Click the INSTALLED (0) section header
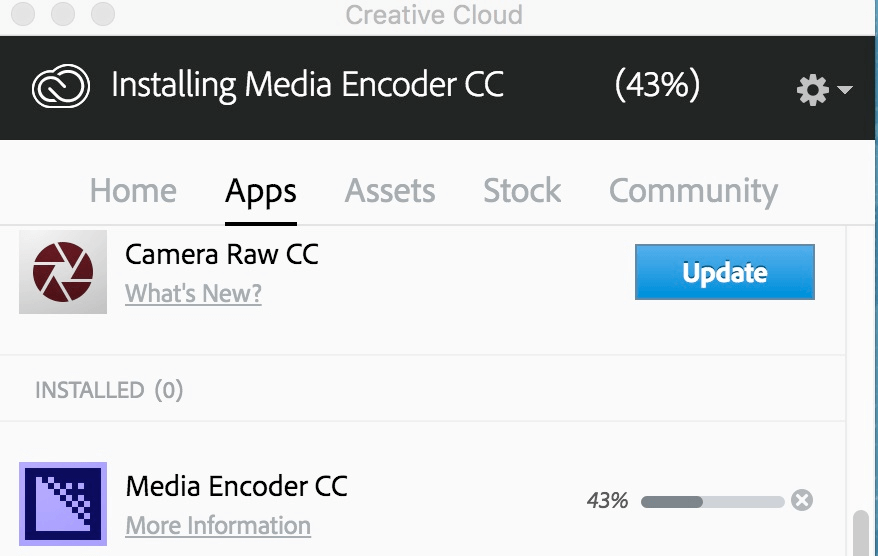The height and width of the screenshot is (556, 878). pyautogui.click(x=109, y=390)
